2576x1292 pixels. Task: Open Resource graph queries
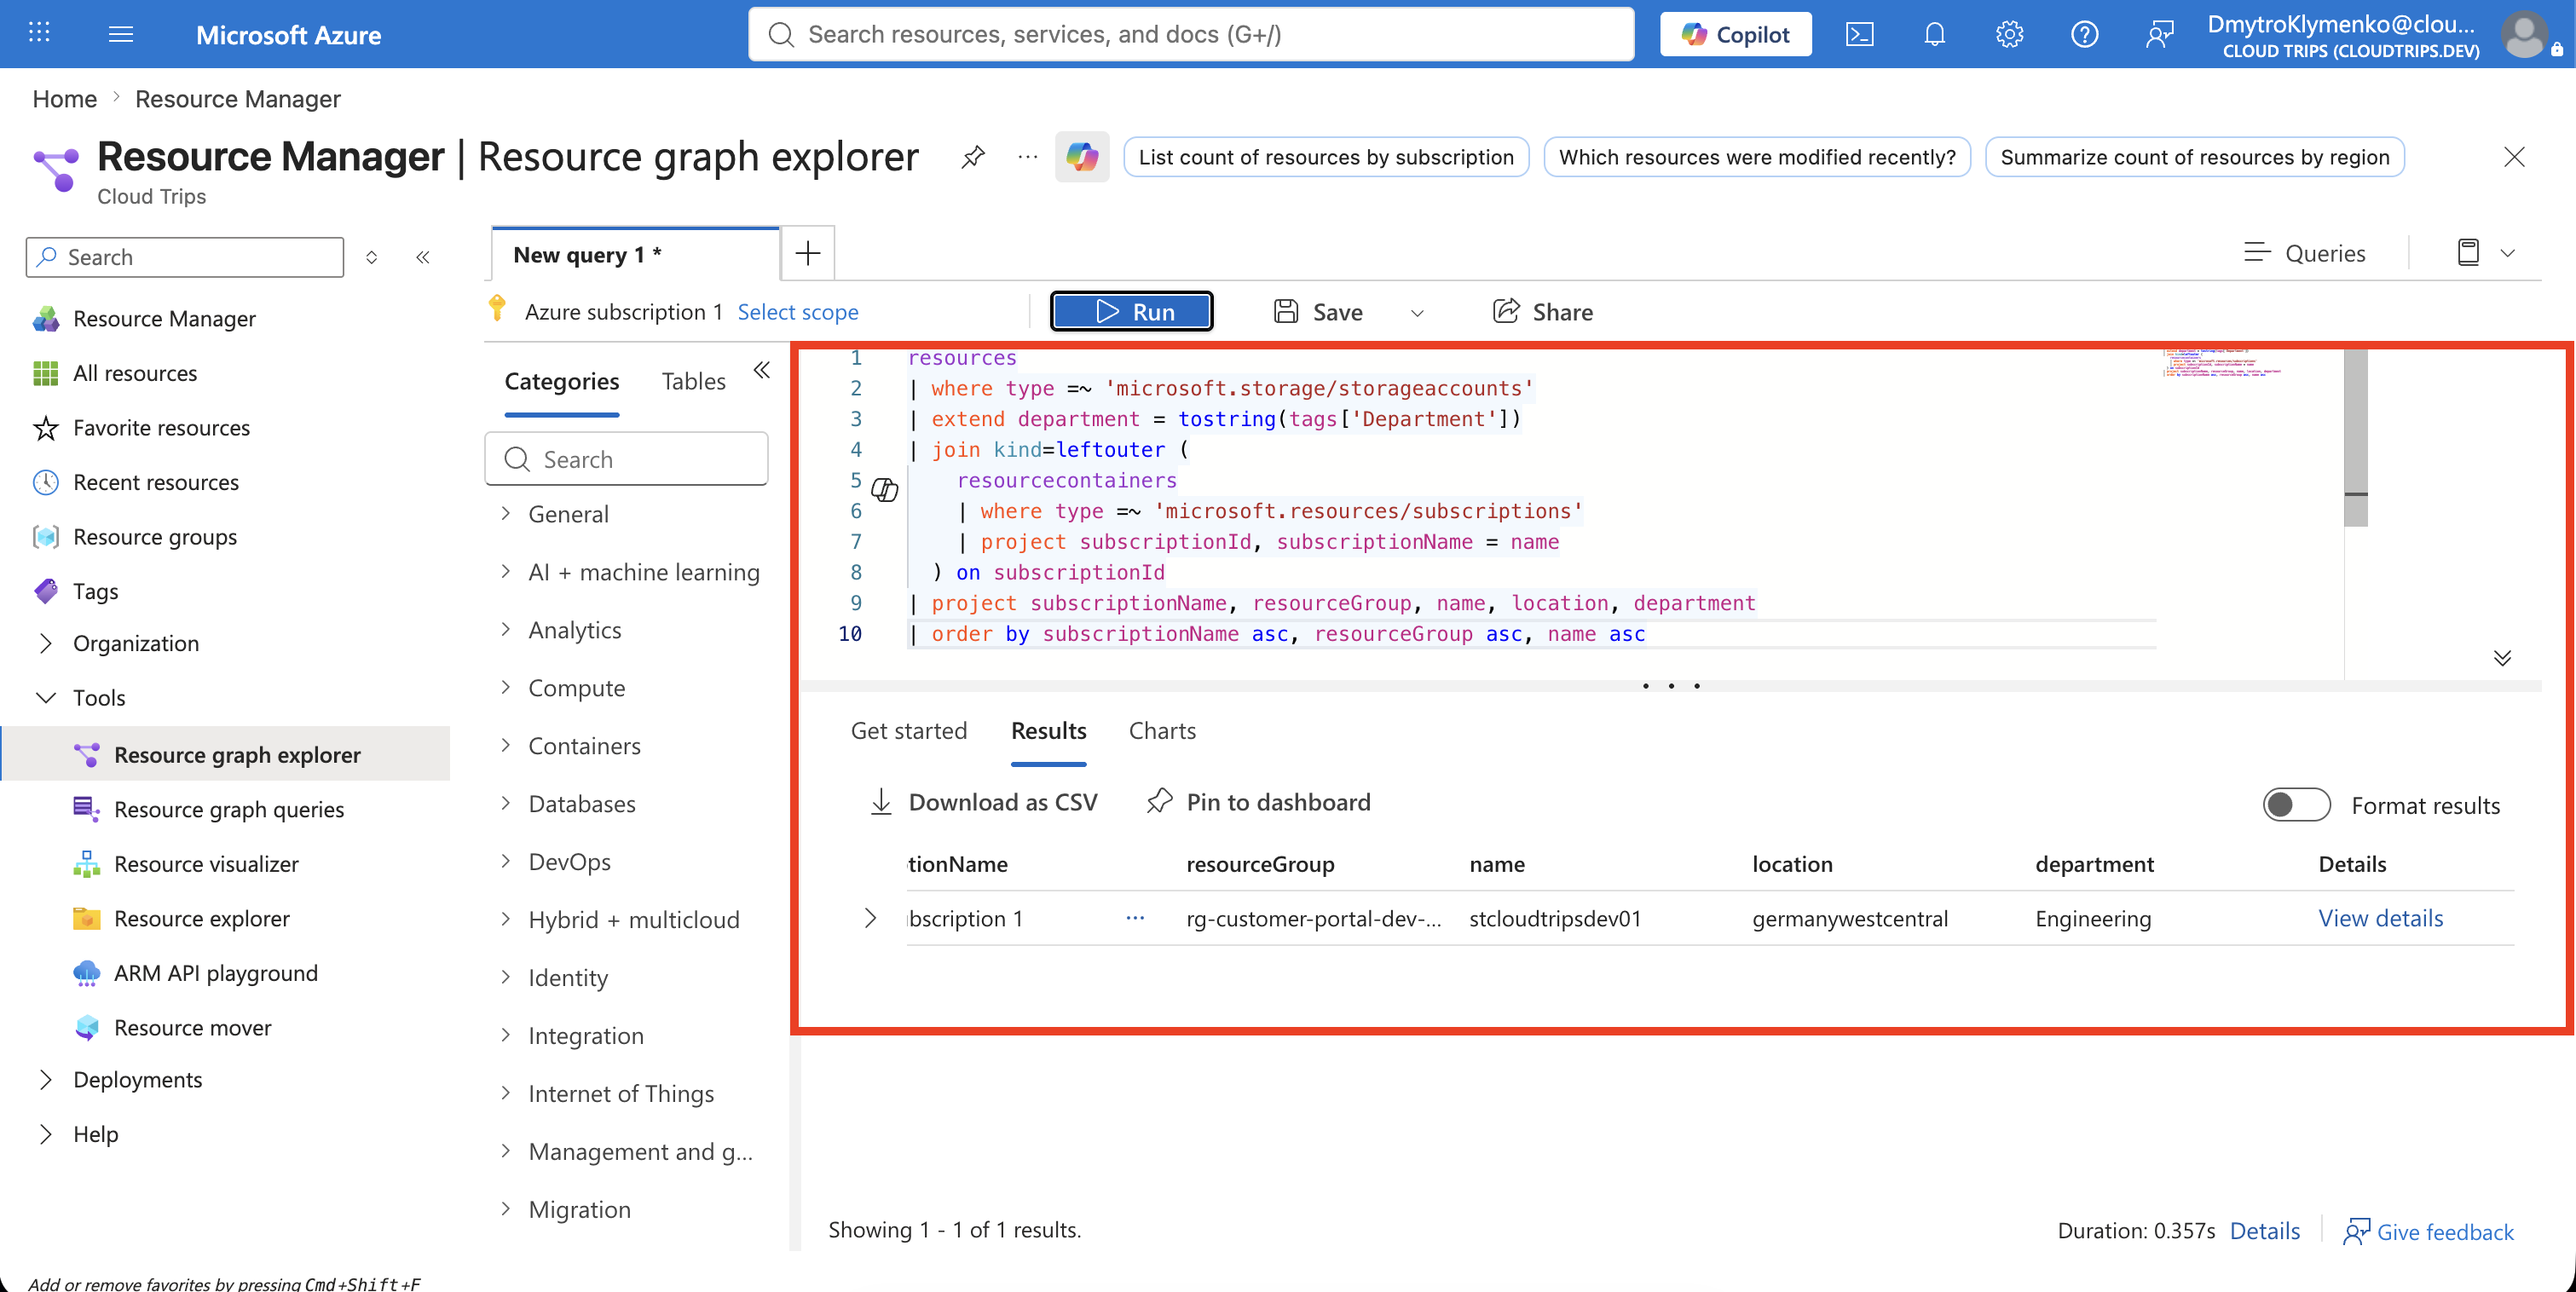pyautogui.click(x=229, y=809)
